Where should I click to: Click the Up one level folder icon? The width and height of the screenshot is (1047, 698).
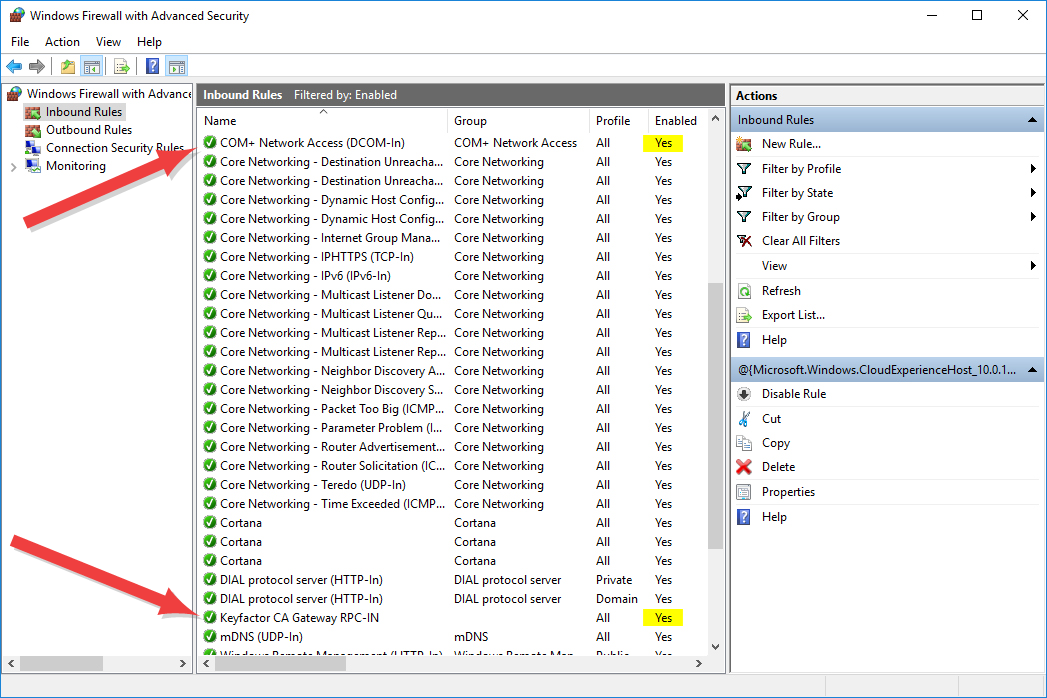pos(67,66)
